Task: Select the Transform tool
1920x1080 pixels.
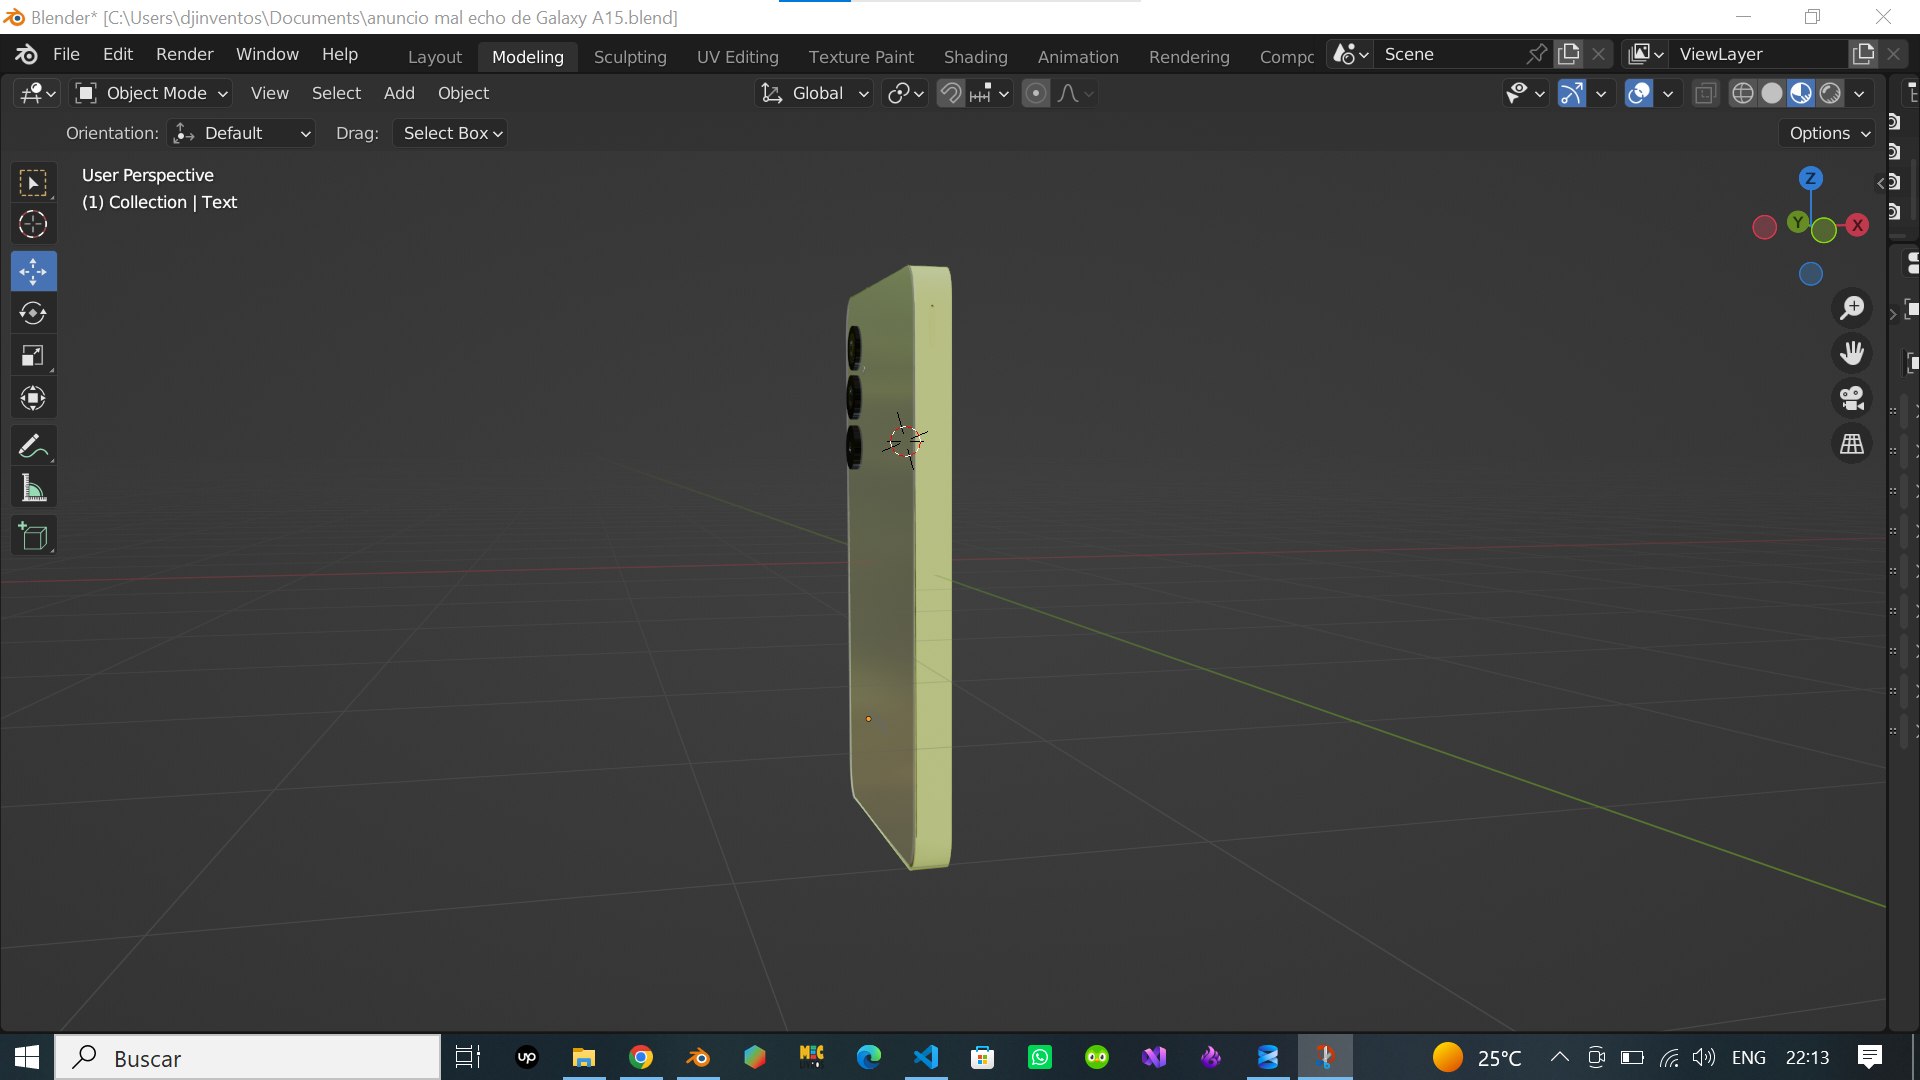Action: (x=33, y=399)
